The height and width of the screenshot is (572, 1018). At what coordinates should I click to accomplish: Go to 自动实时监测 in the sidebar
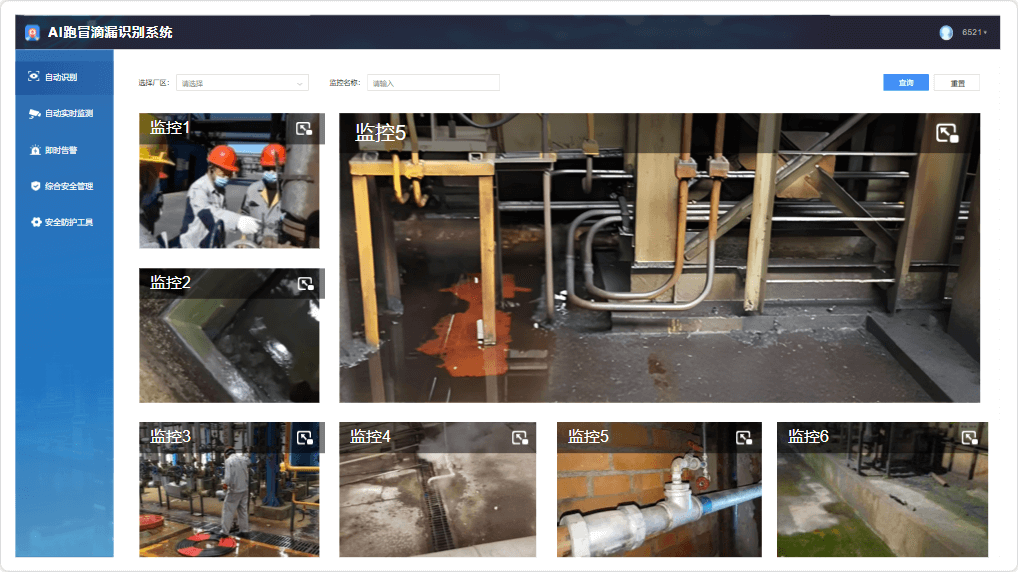68,113
